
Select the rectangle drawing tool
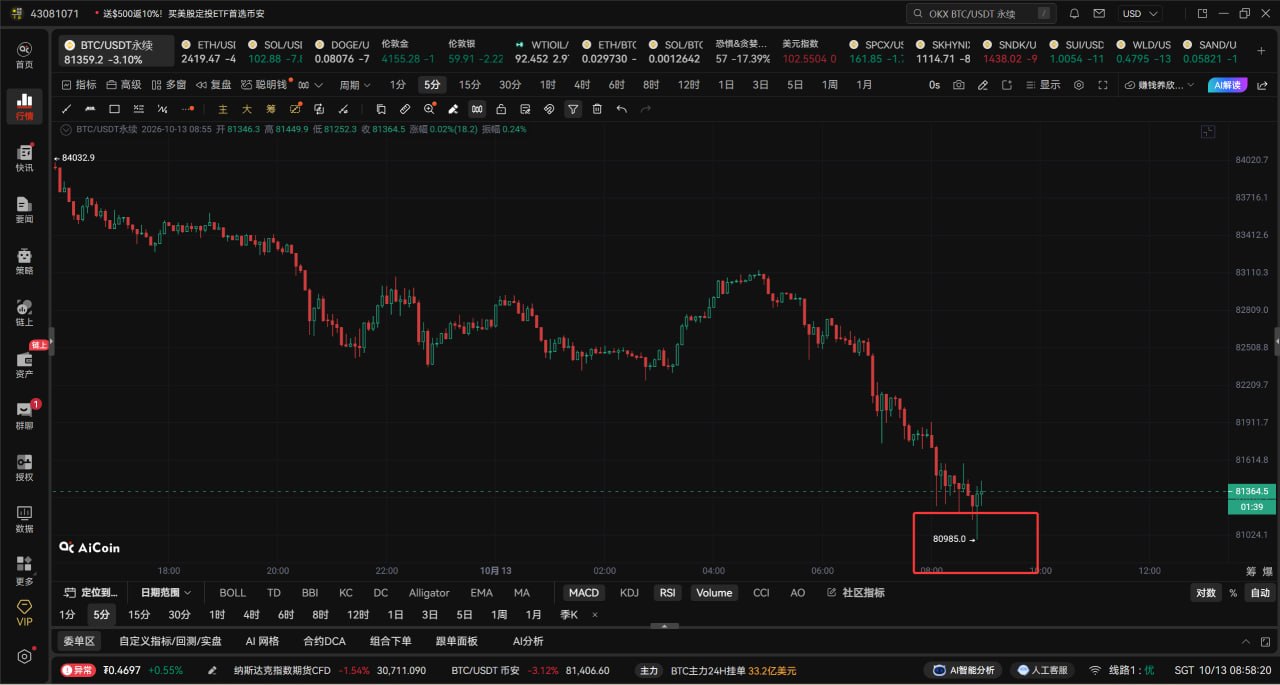[115, 109]
